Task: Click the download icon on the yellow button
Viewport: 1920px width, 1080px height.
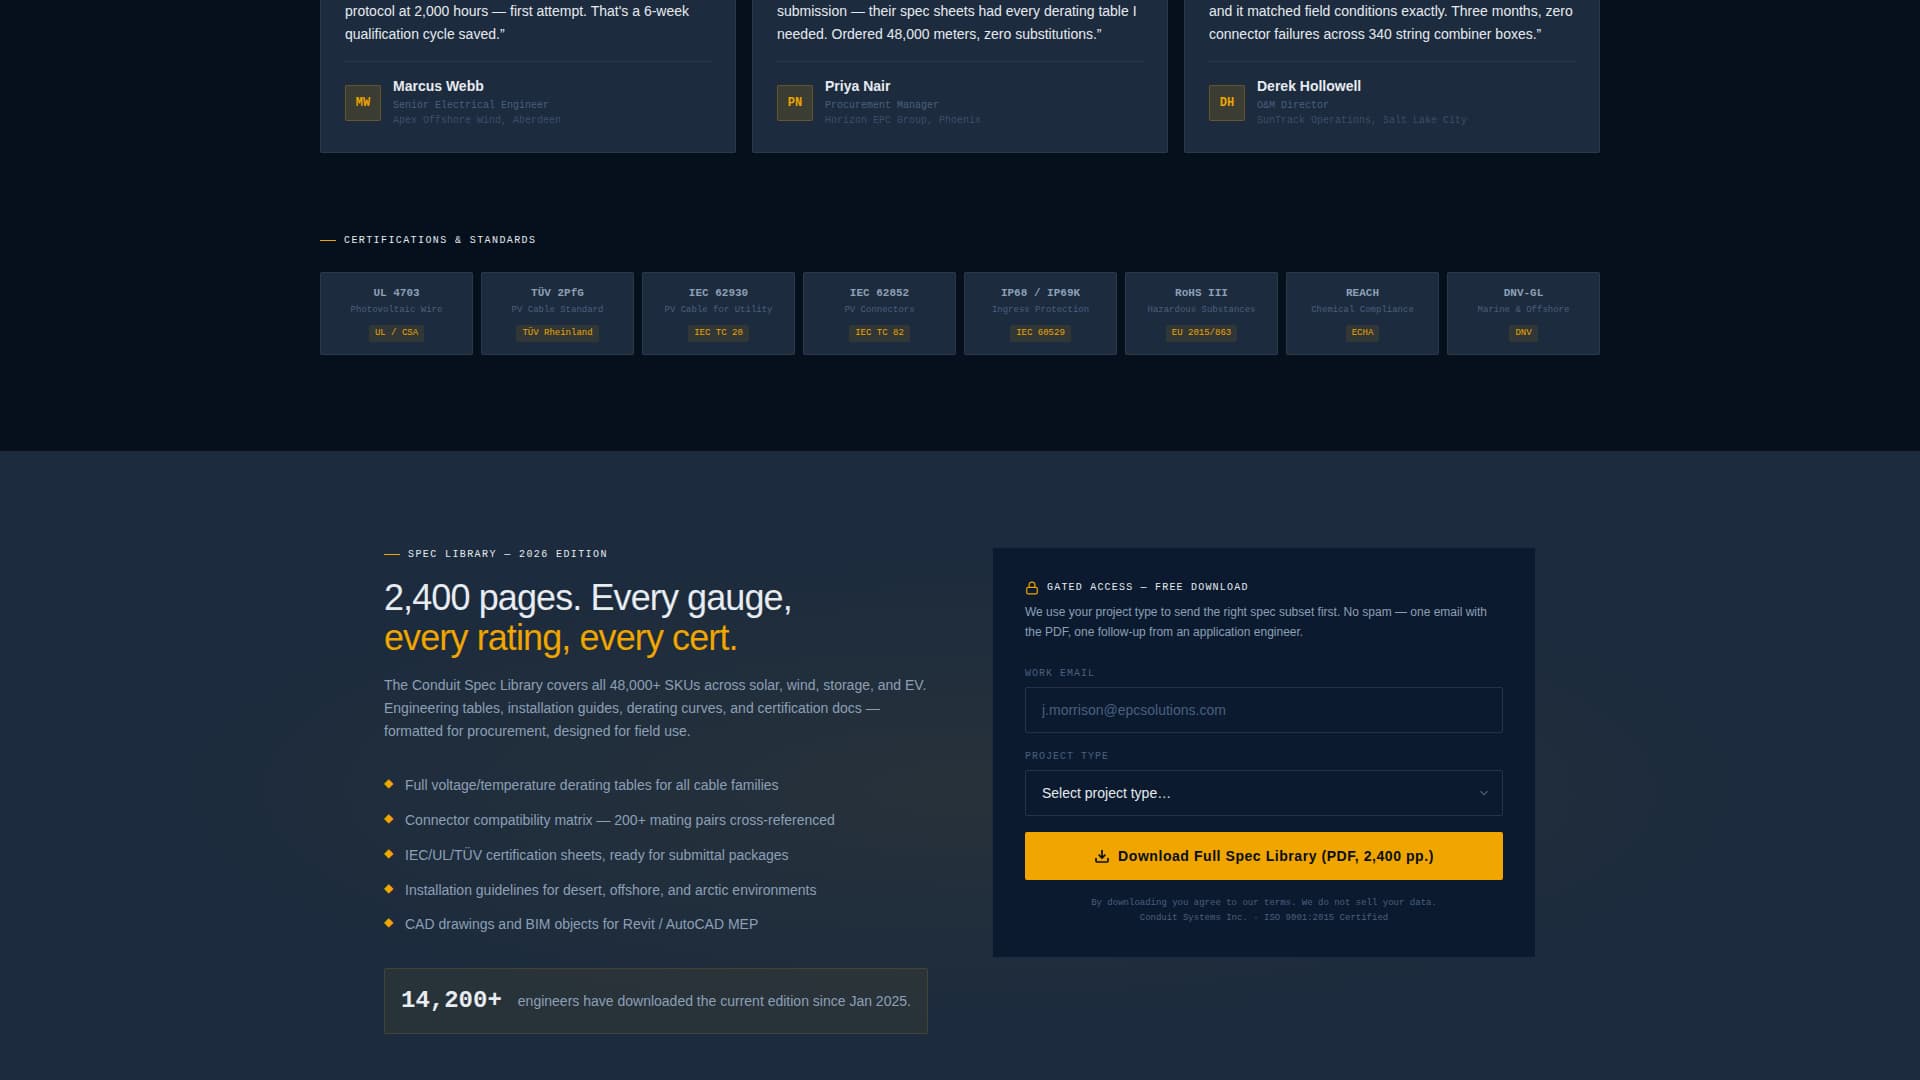Action: click(1102, 857)
